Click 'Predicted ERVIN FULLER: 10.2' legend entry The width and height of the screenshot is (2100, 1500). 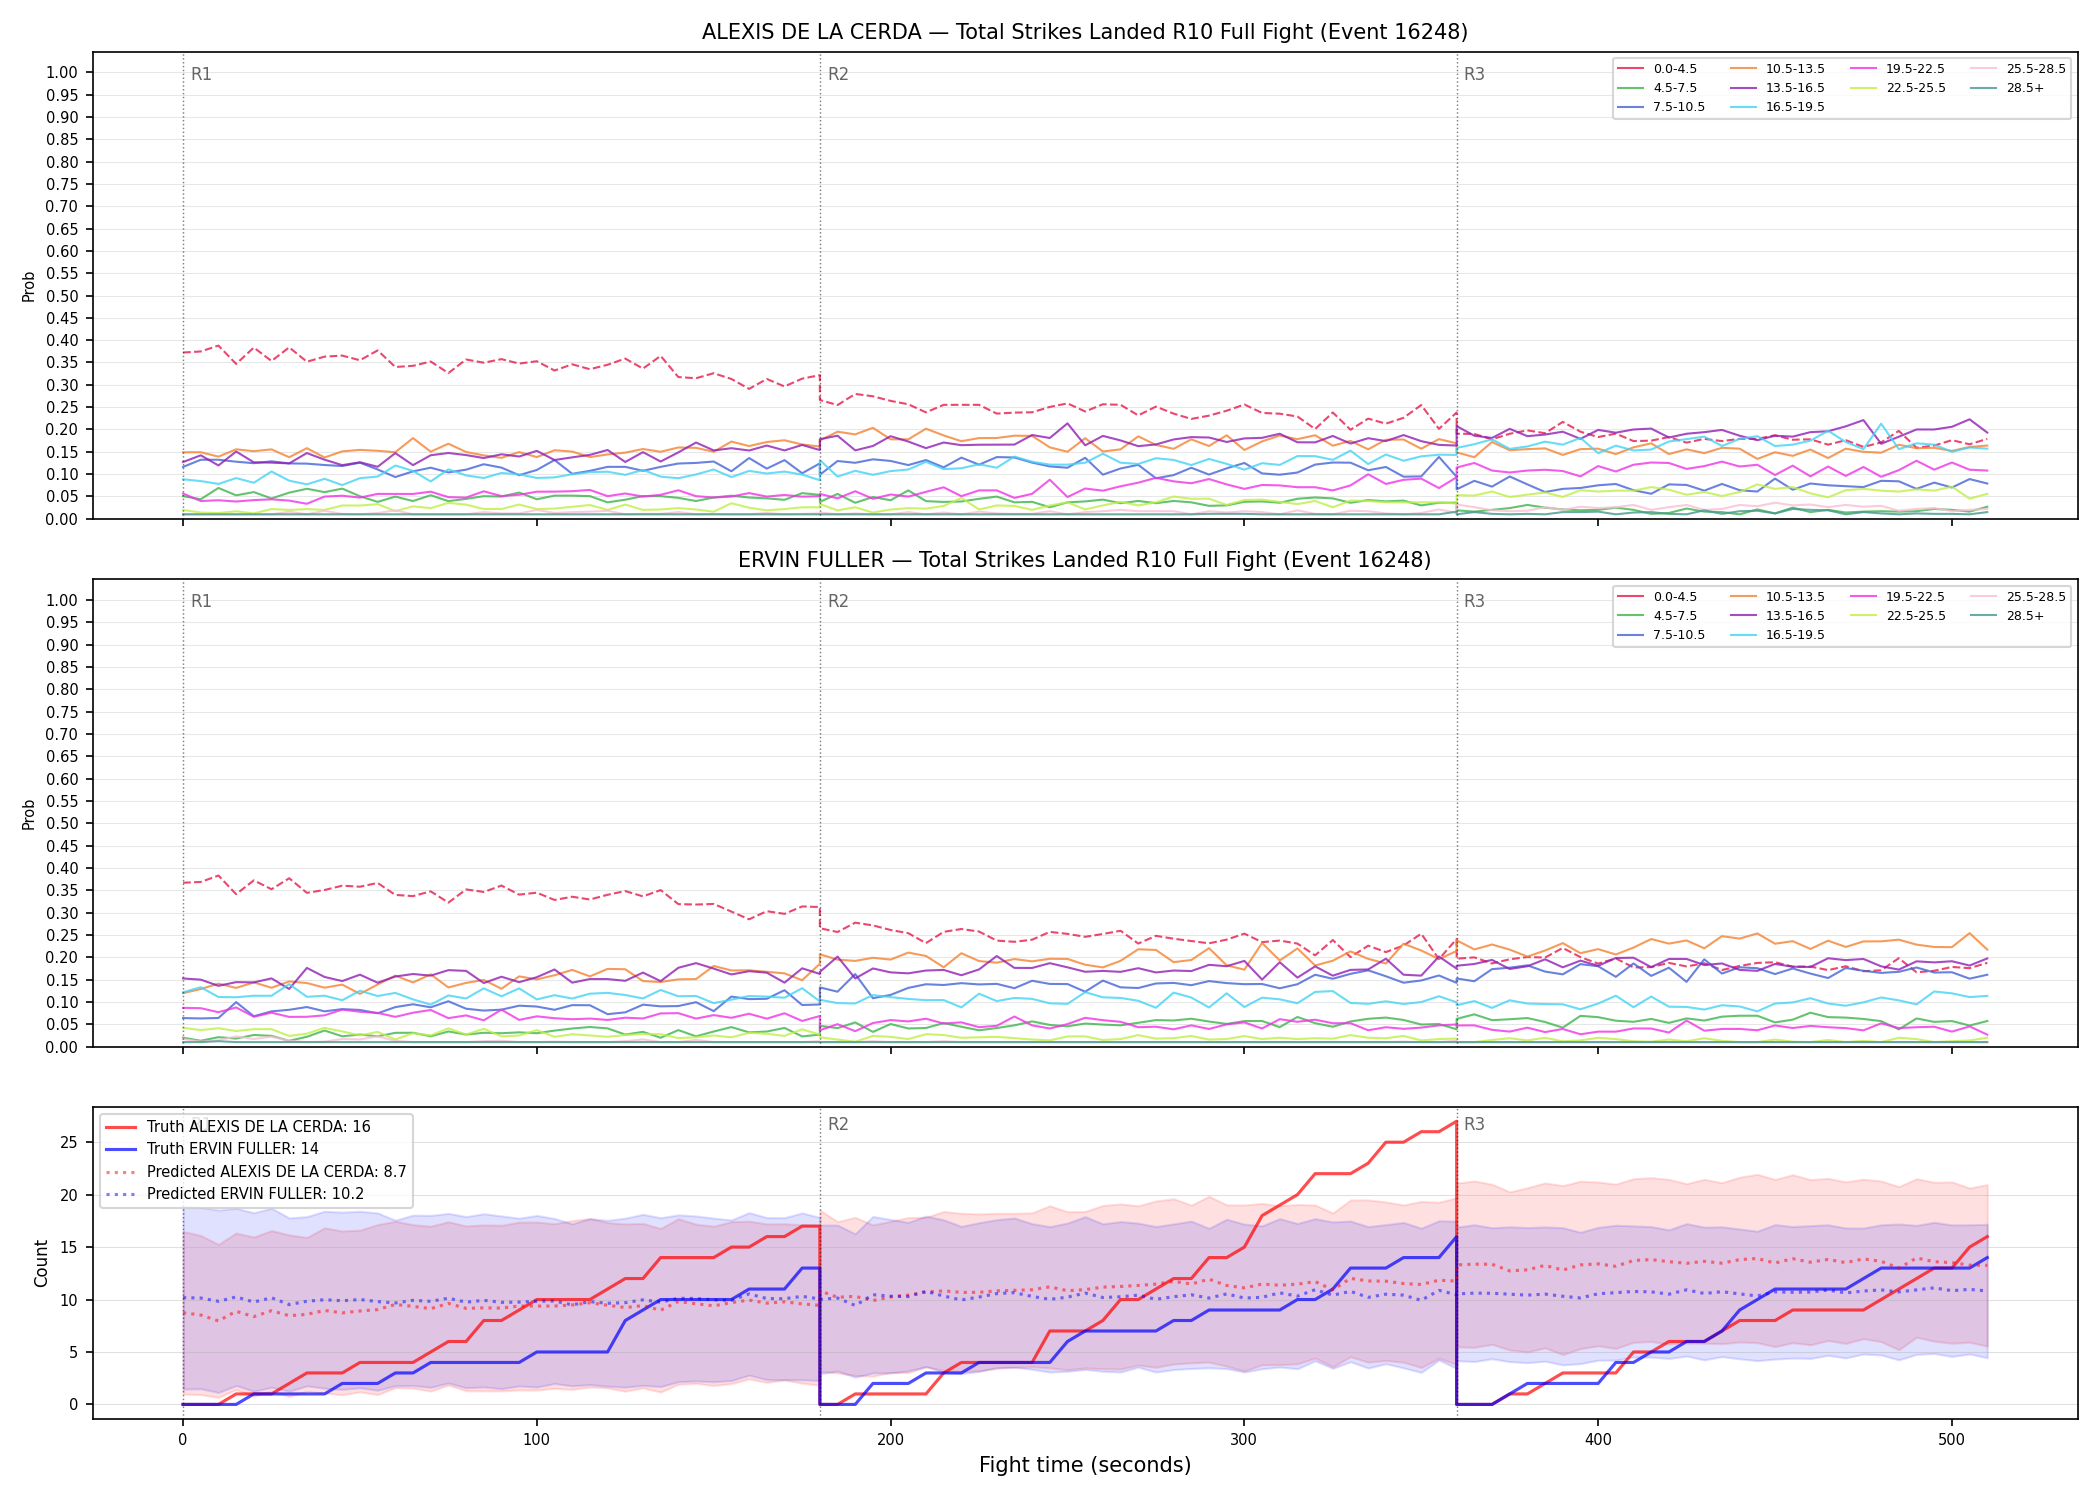coord(234,1194)
